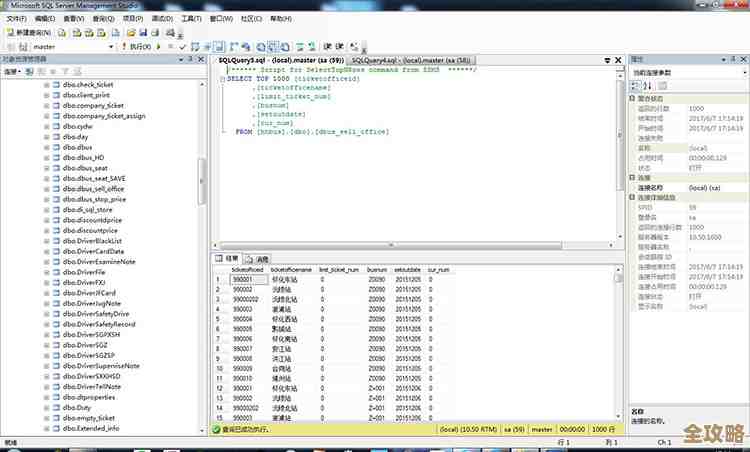750x452 pixels.
Task: Click the Object Explorer vertical scrollbar
Action: coord(202,180)
